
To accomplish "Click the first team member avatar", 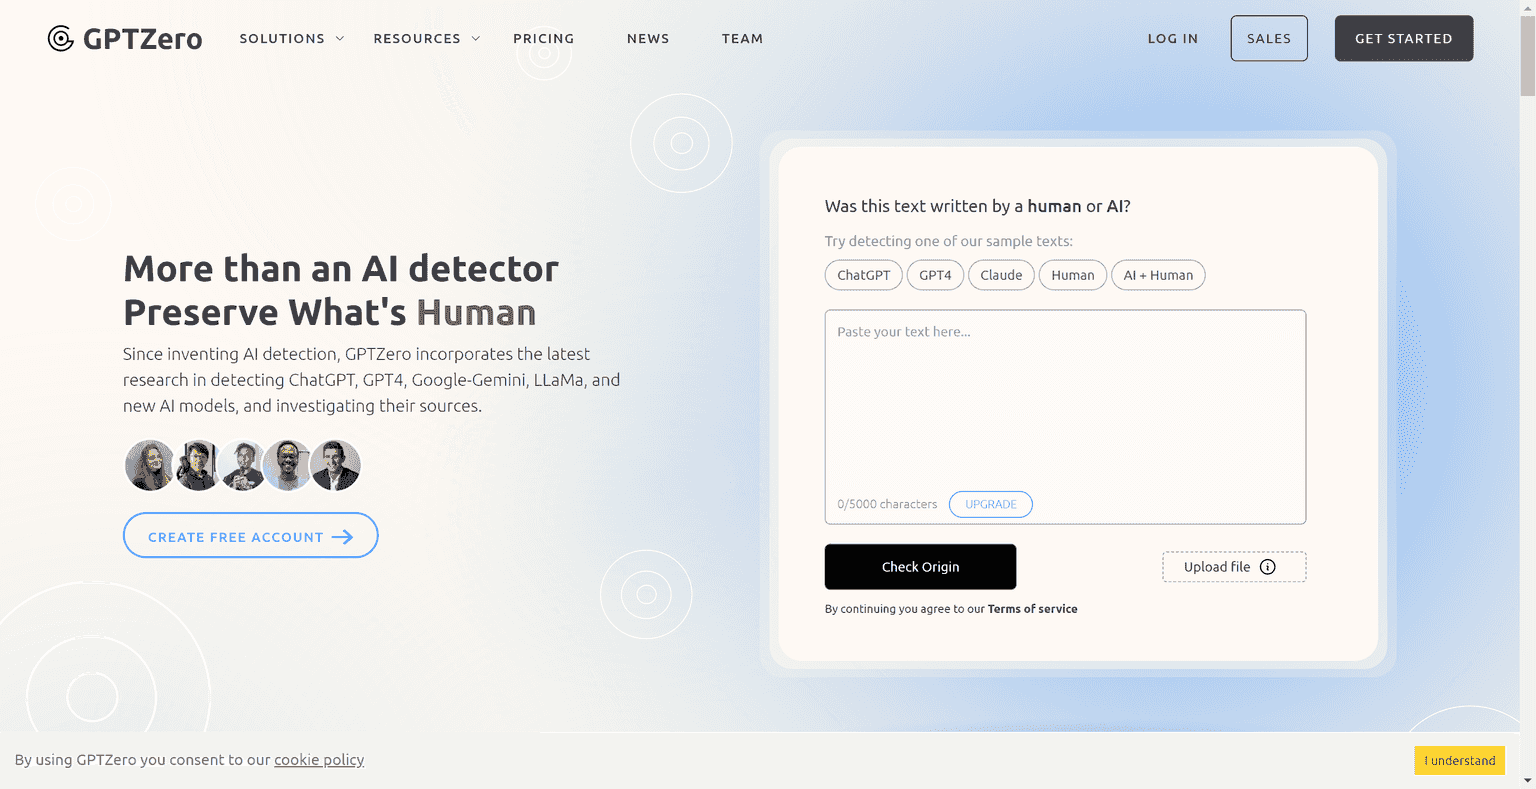I will point(150,466).
